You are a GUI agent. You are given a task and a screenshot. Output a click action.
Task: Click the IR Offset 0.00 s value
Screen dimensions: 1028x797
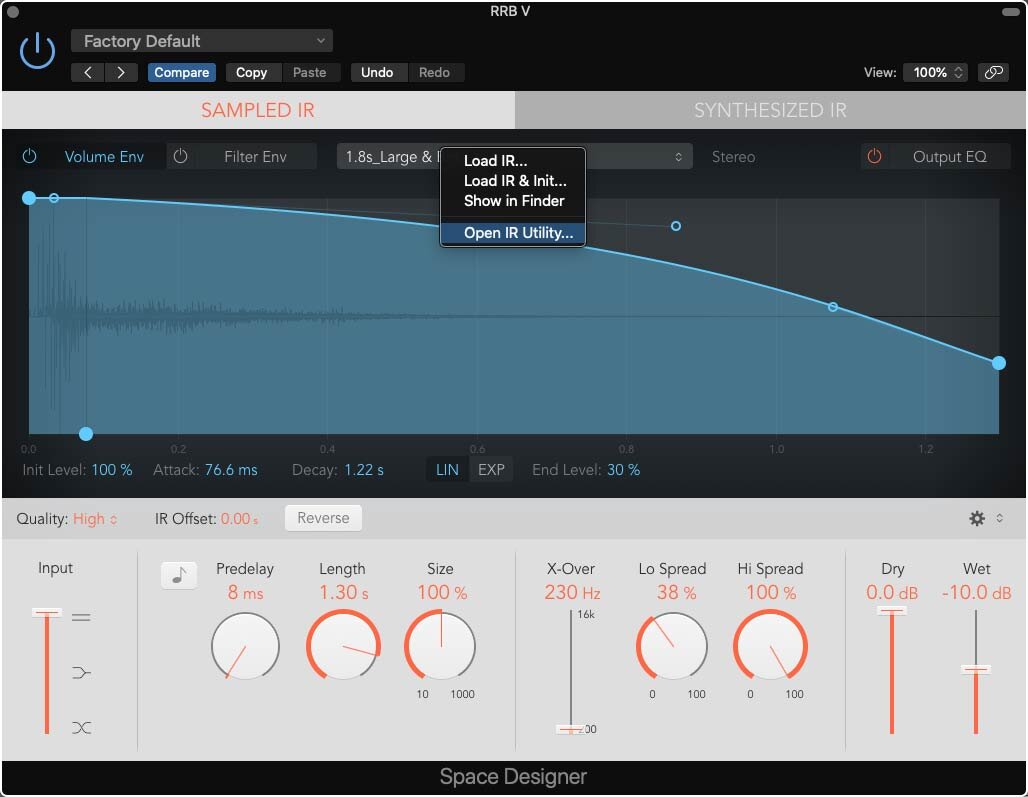click(239, 519)
